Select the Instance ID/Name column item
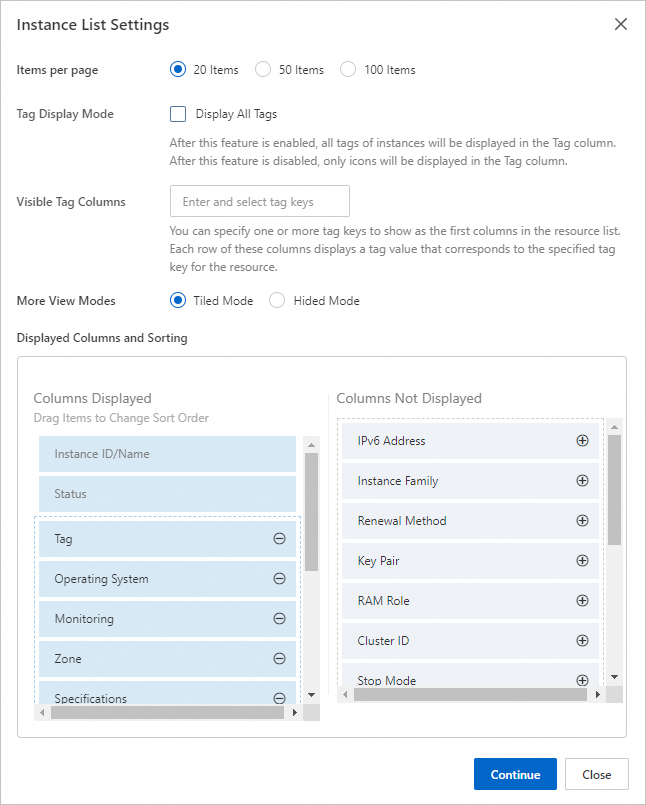Viewport: 646px width, 805px height. pos(167,454)
